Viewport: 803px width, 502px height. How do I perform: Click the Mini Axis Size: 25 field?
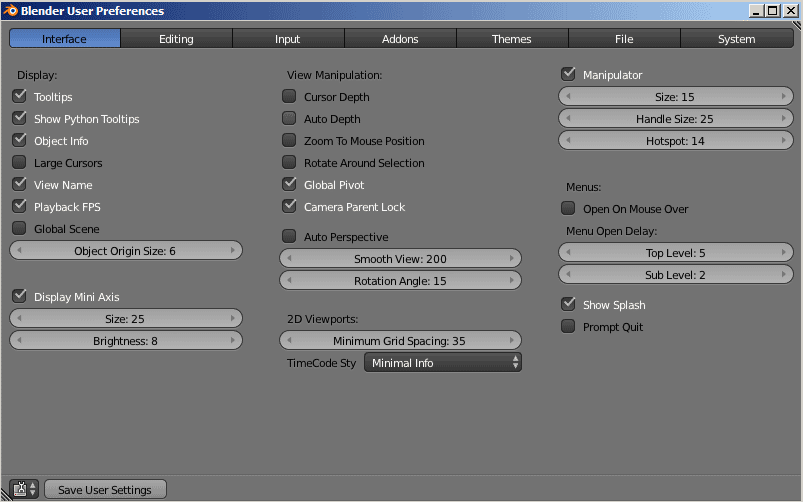[x=126, y=319]
